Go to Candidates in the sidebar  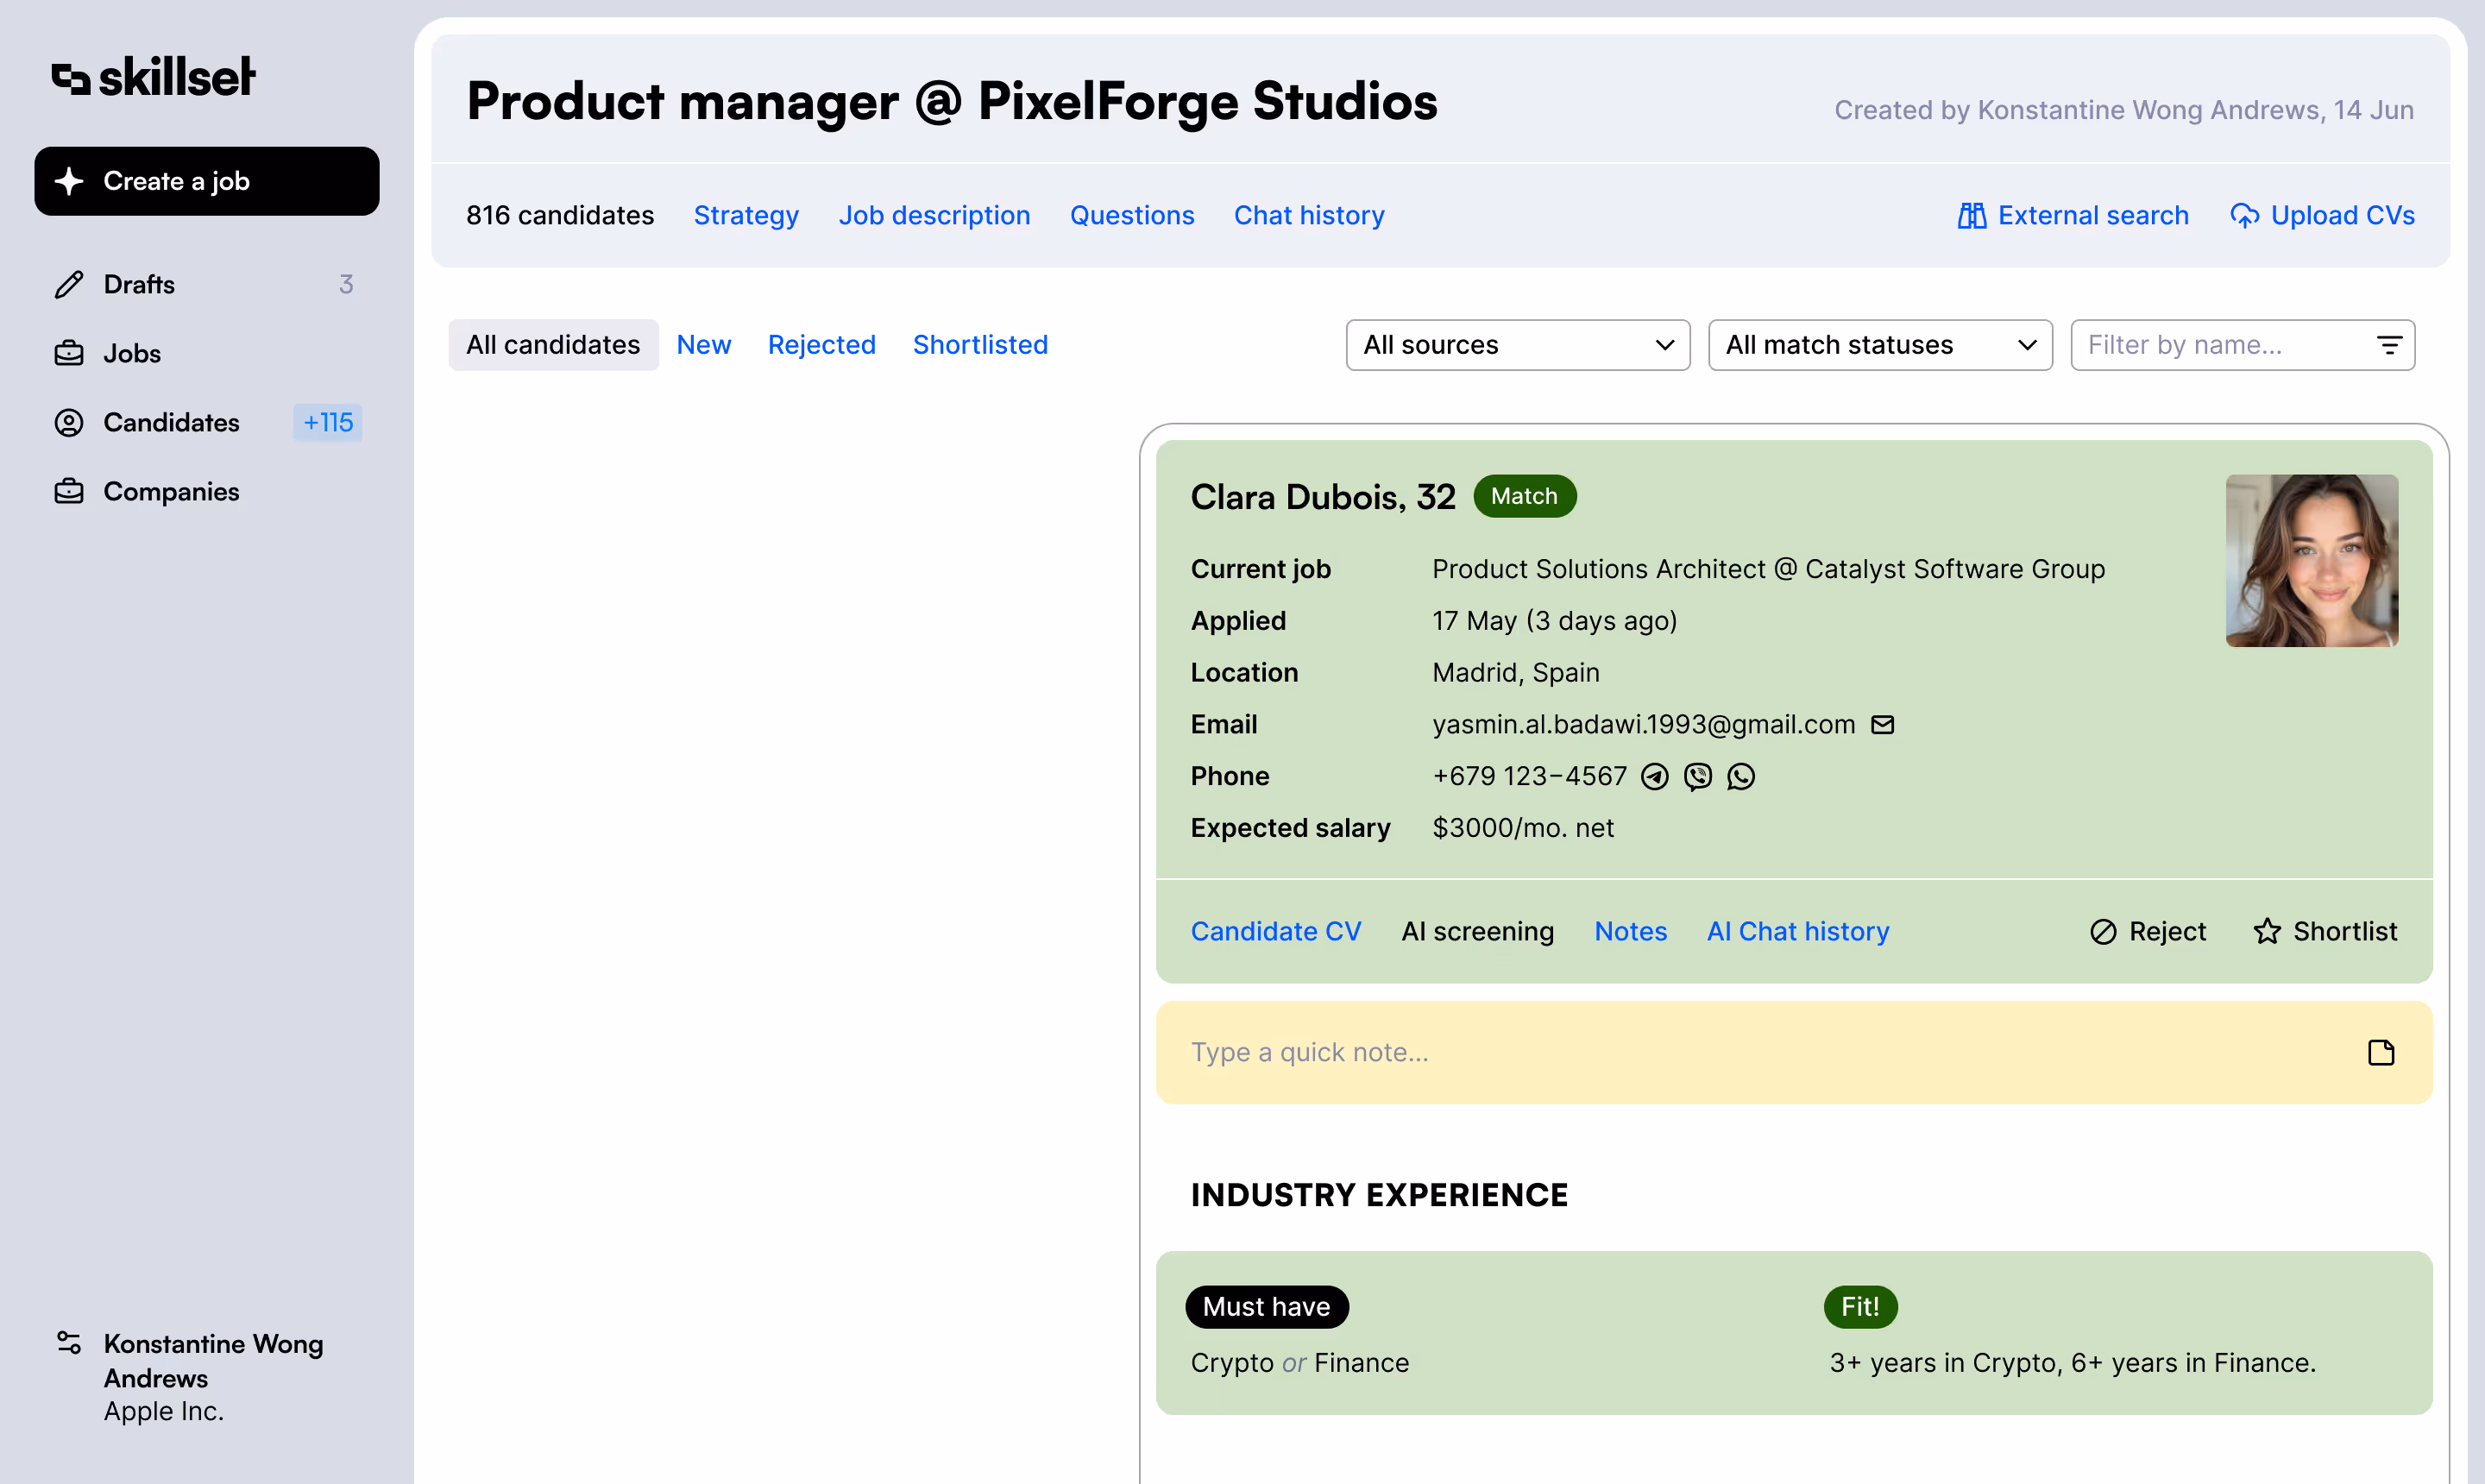pyautogui.click(x=207, y=422)
